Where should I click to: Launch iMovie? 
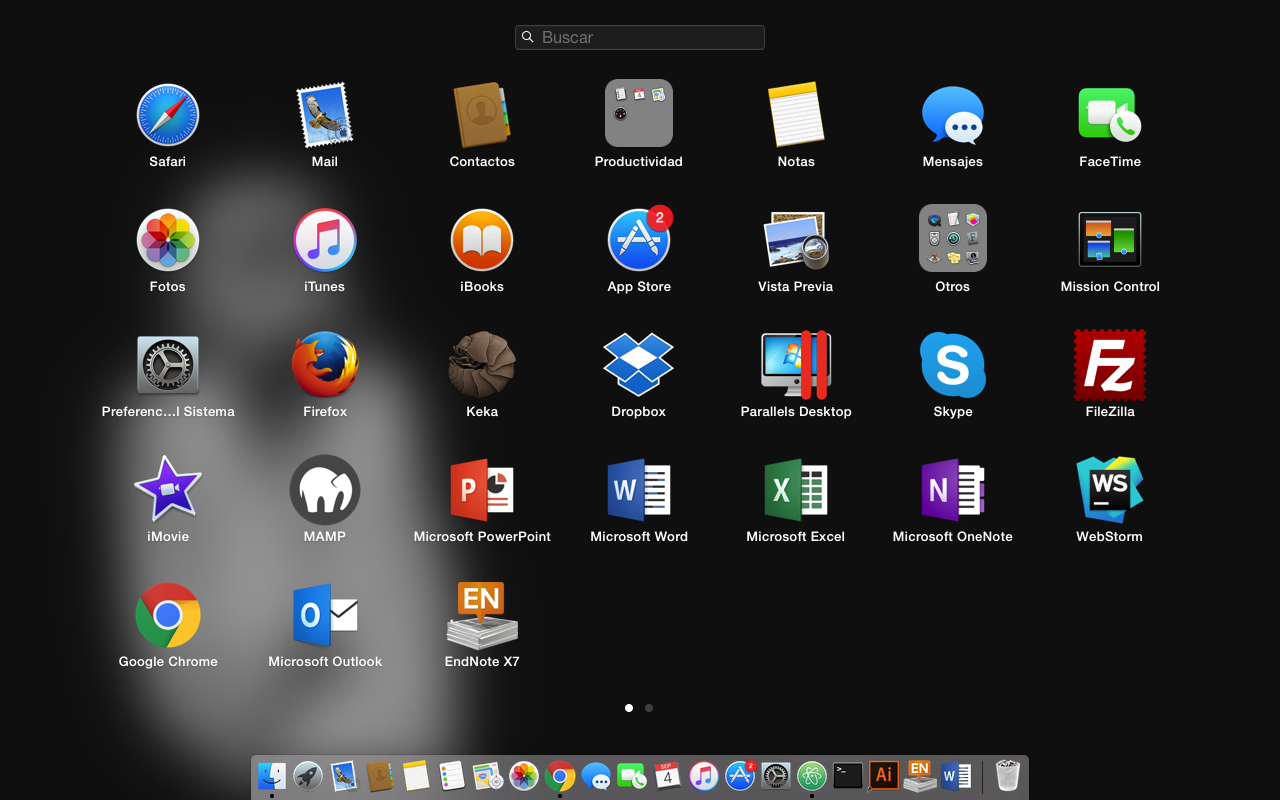[x=168, y=489]
